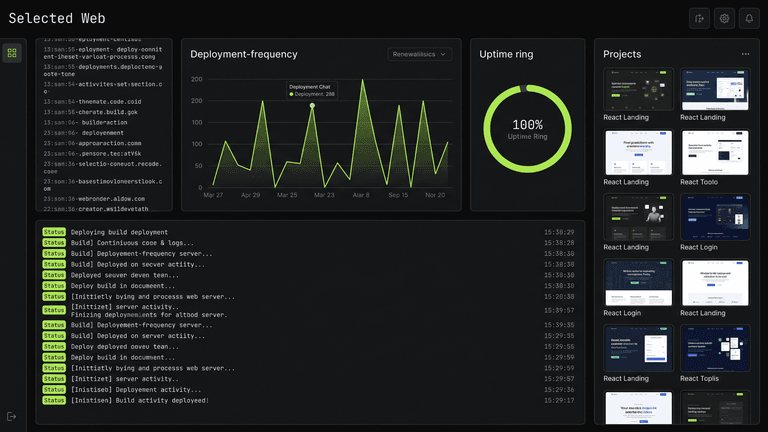Click the Deployment Chat tooltip on chart

(312, 90)
